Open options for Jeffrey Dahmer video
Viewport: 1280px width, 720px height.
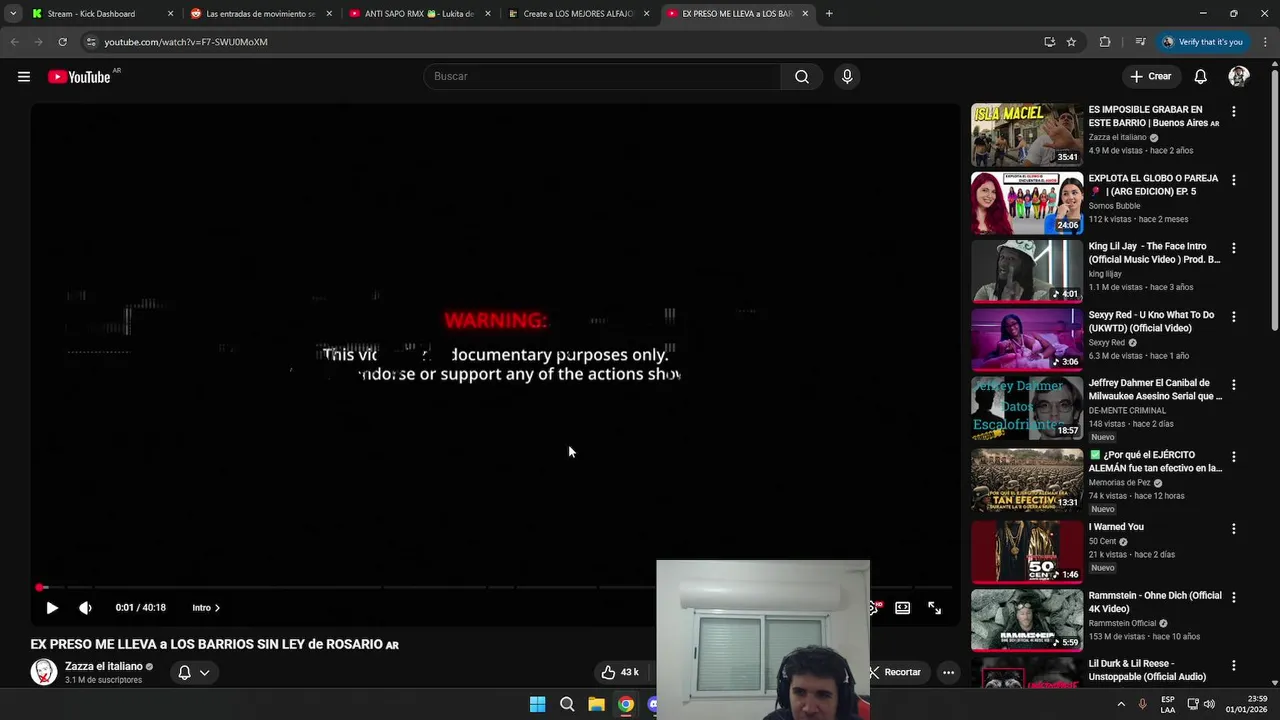pyautogui.click(x=1234, y=385)
